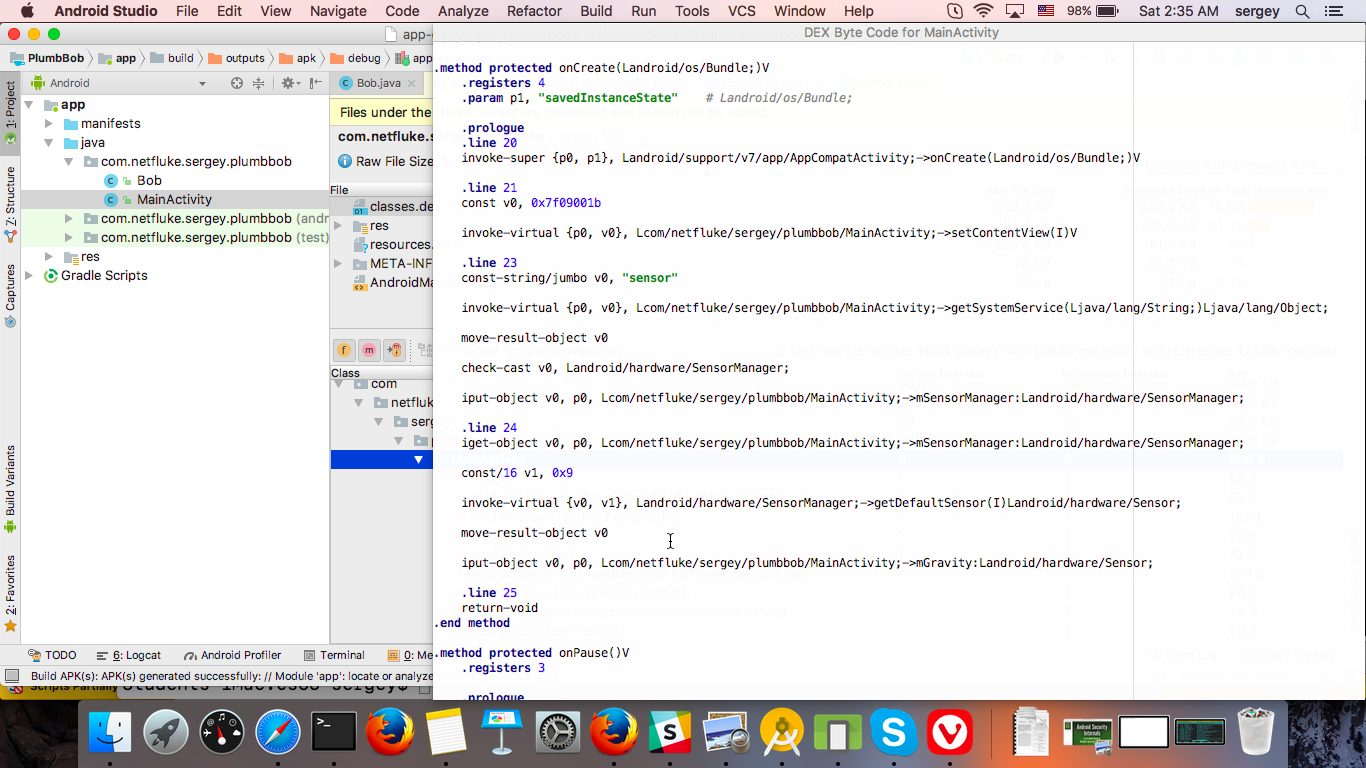Screen dimensions: 1366x768
Task: Open the Build menu
Action: pyautogui.click(x=596, y=11)
